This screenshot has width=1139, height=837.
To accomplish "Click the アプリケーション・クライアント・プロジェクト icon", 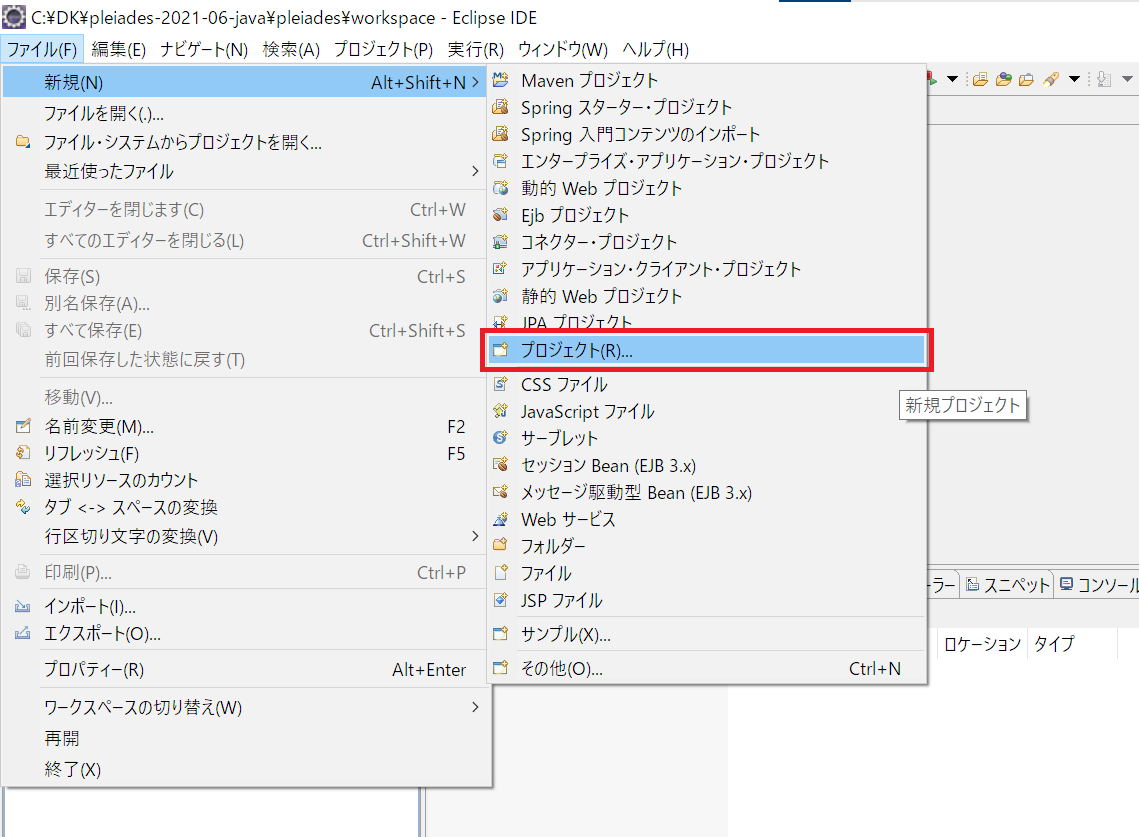I will [500, 269].
